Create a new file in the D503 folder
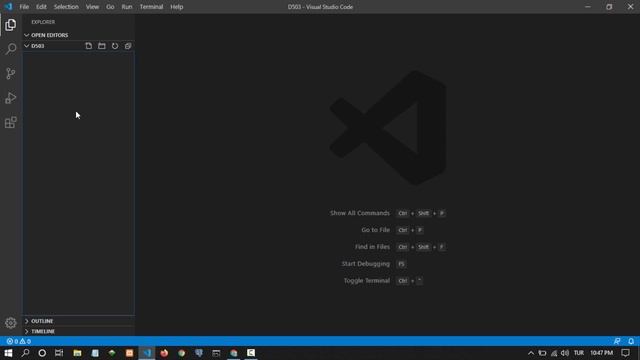This screenshot has width=640, height=360. coord(89,46)
